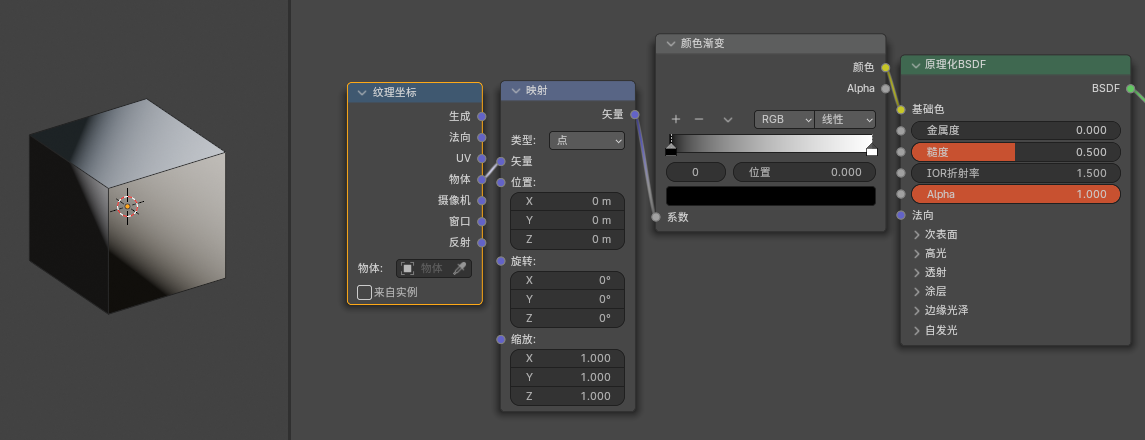Click the BSDF output socket
Screen dimensions: 1145x440
tap(1131, 88)
